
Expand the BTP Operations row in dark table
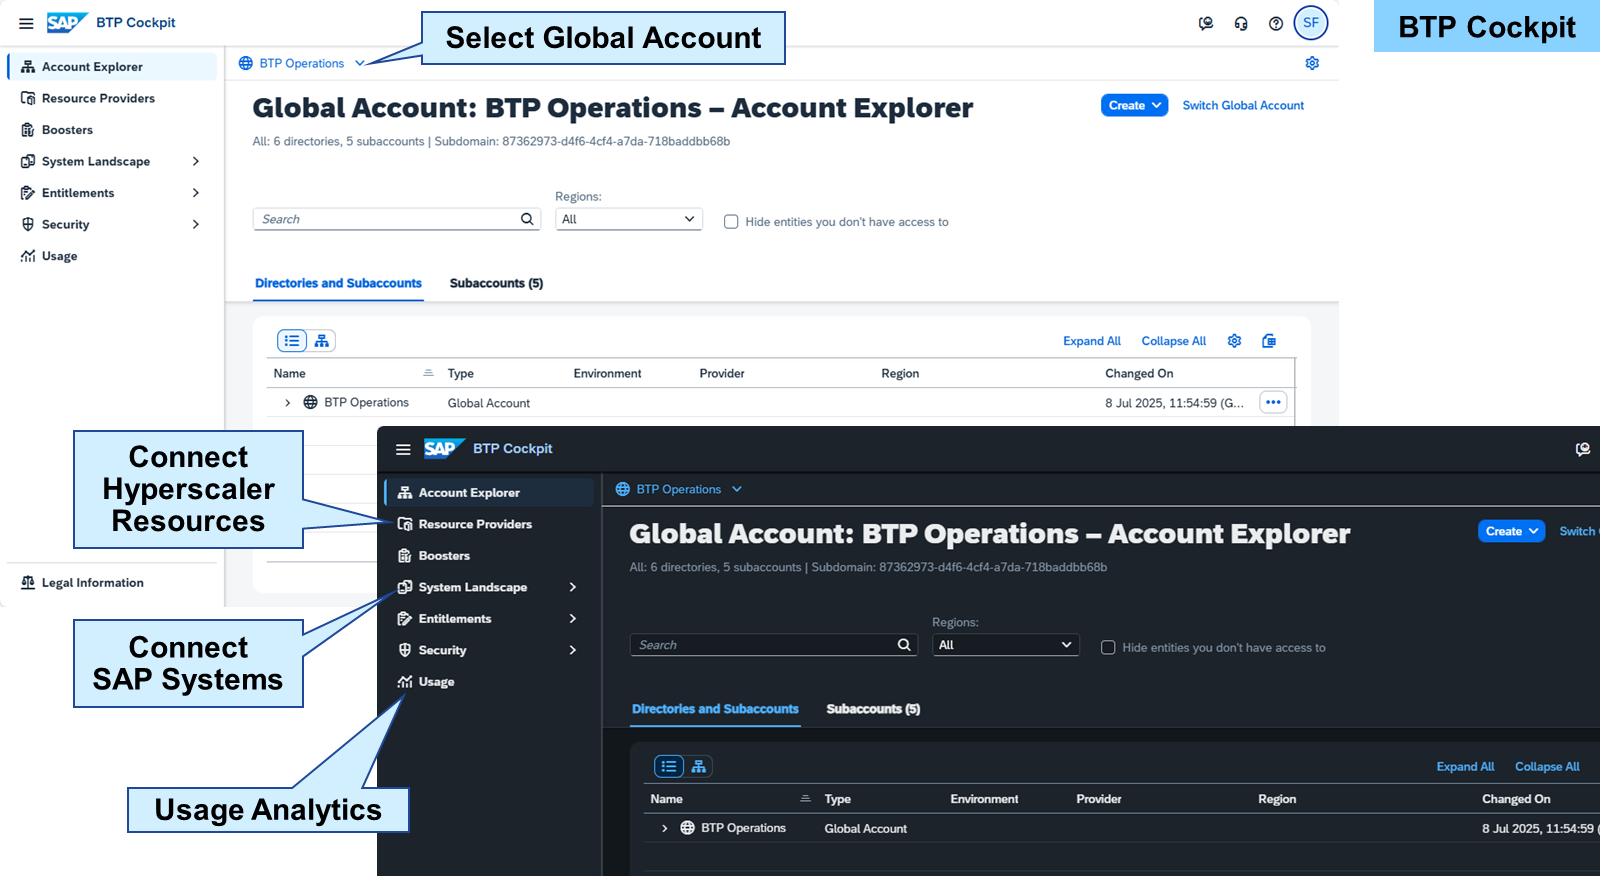pyautogui.click(x=665, y=828)
